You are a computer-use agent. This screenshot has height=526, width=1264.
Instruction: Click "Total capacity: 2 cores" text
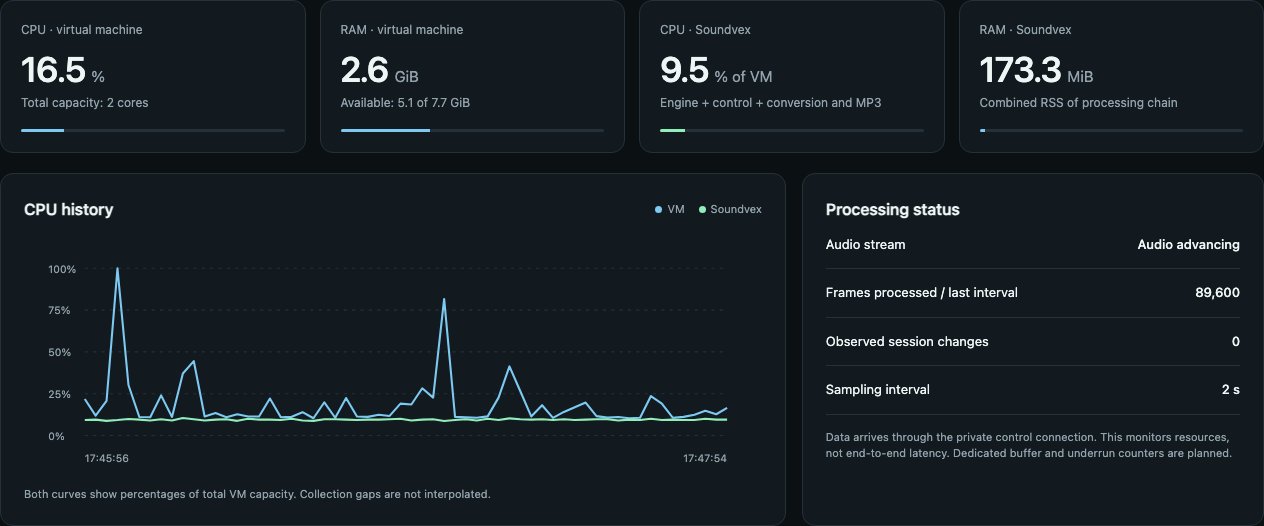tap(85, 103)
